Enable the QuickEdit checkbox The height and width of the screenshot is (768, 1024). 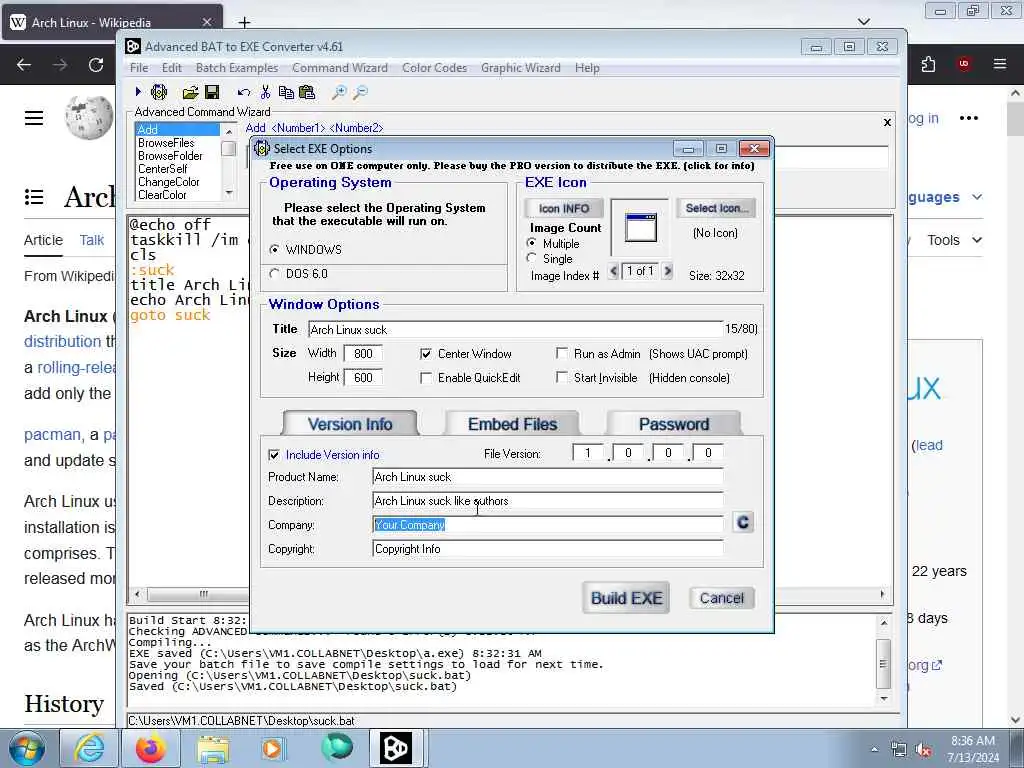click(426, 377)
